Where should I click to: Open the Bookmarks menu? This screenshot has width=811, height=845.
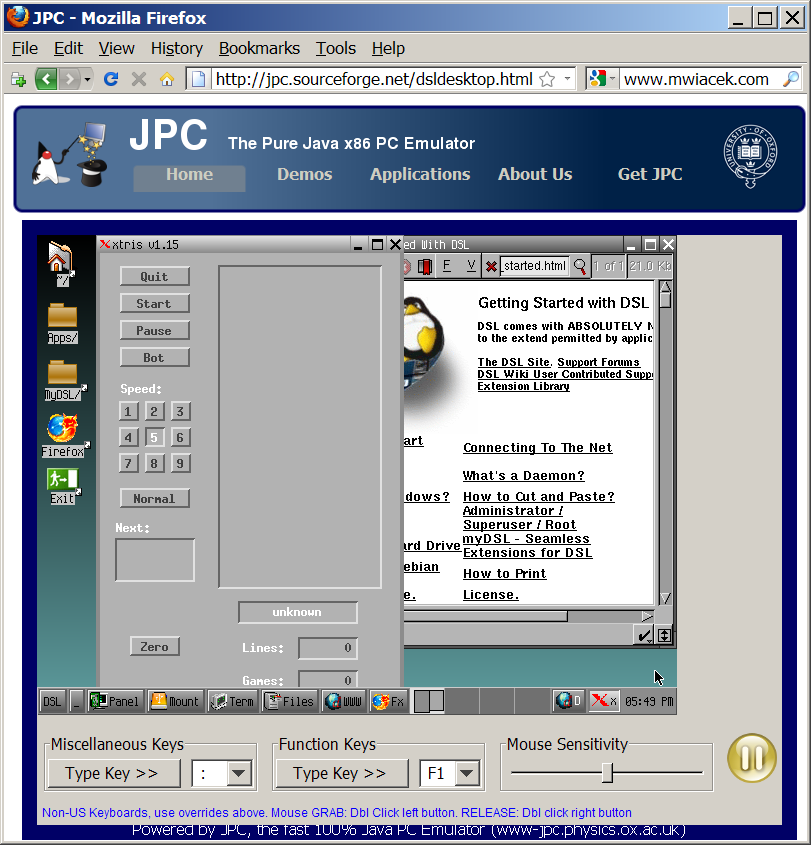(x=259, y=48)
